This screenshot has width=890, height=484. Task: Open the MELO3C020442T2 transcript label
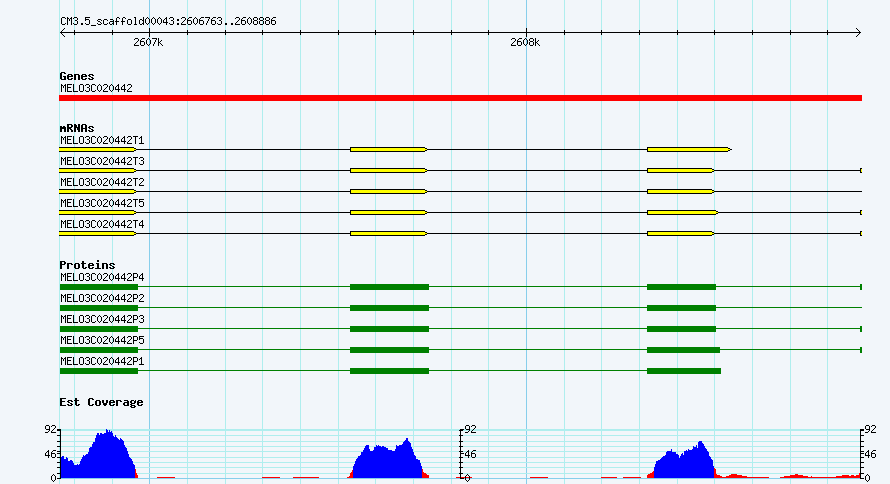tap(102, 183)
